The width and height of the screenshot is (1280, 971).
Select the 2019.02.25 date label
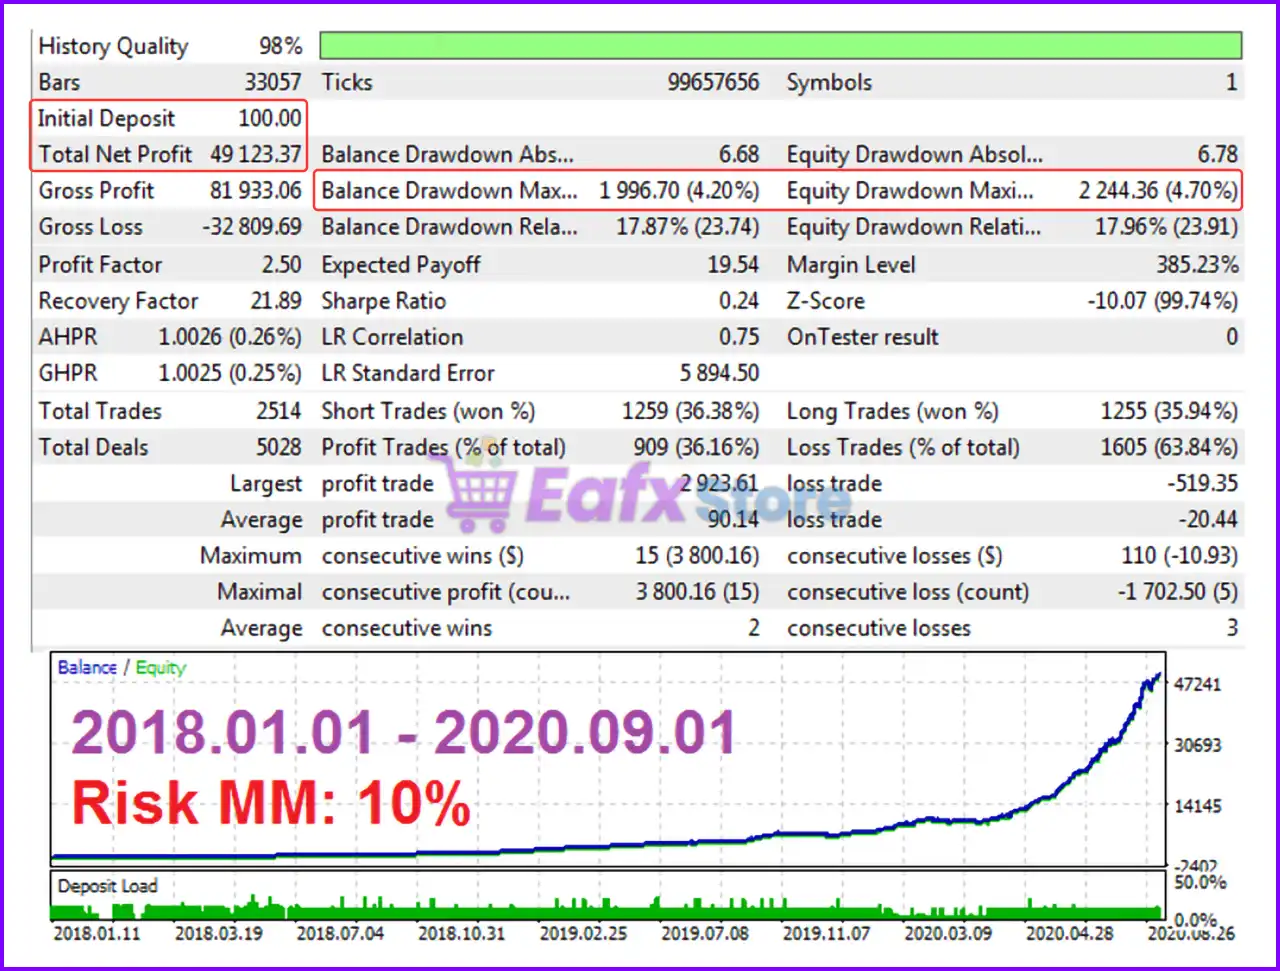pyautogui.click(x=584, y=933)
